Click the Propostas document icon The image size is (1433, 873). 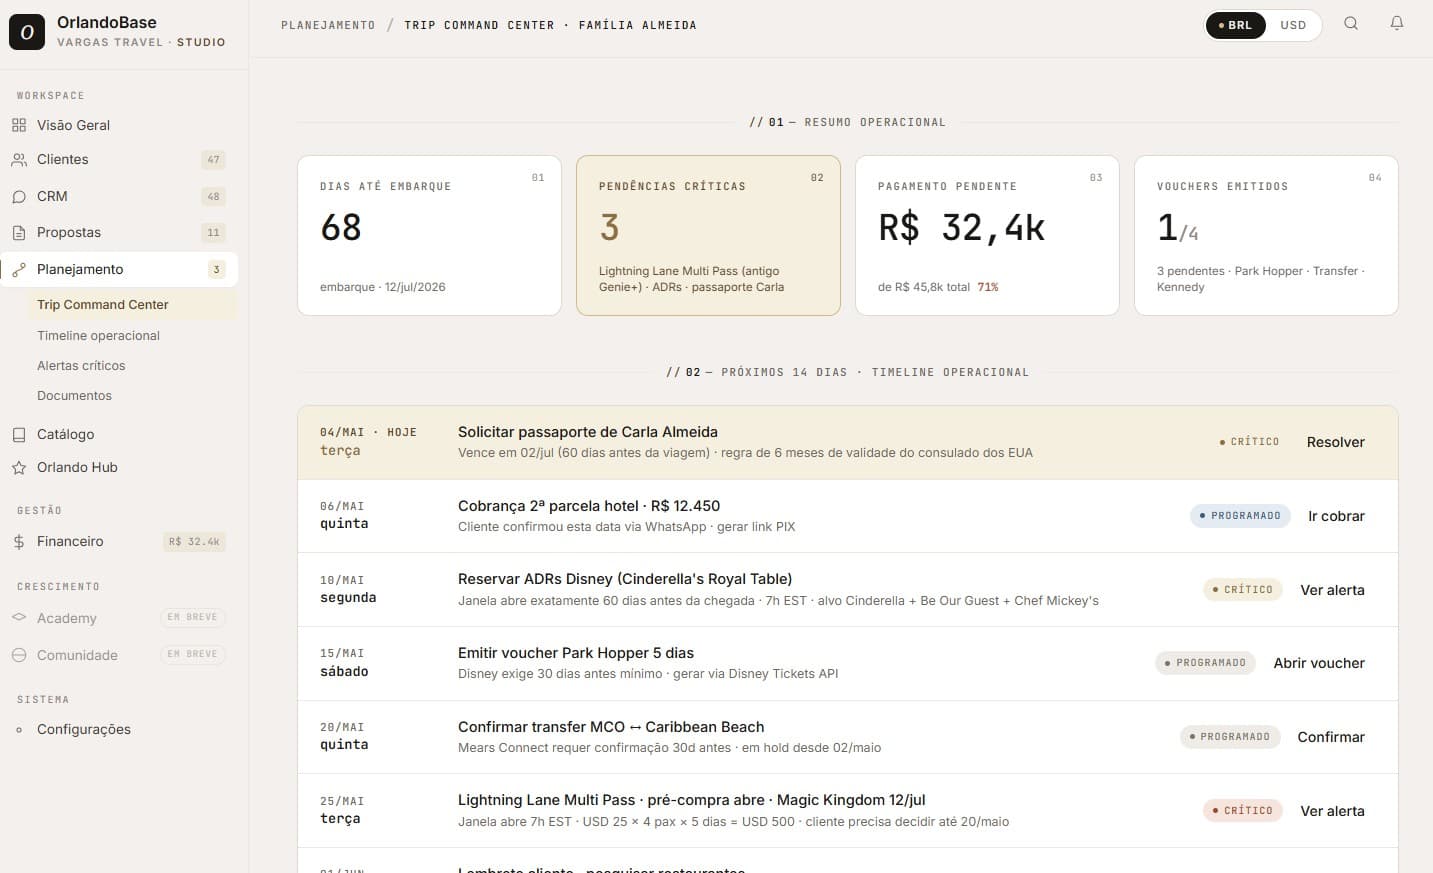click(x=19, y=233)
